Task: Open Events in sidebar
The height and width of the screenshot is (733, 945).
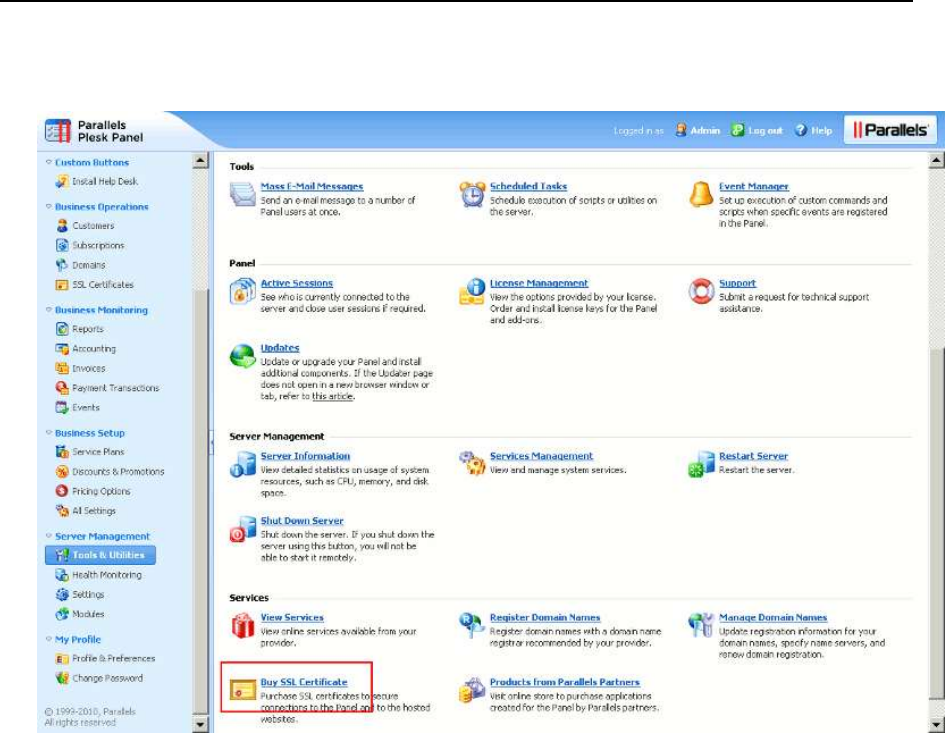Action: click(x=86, y=407)
